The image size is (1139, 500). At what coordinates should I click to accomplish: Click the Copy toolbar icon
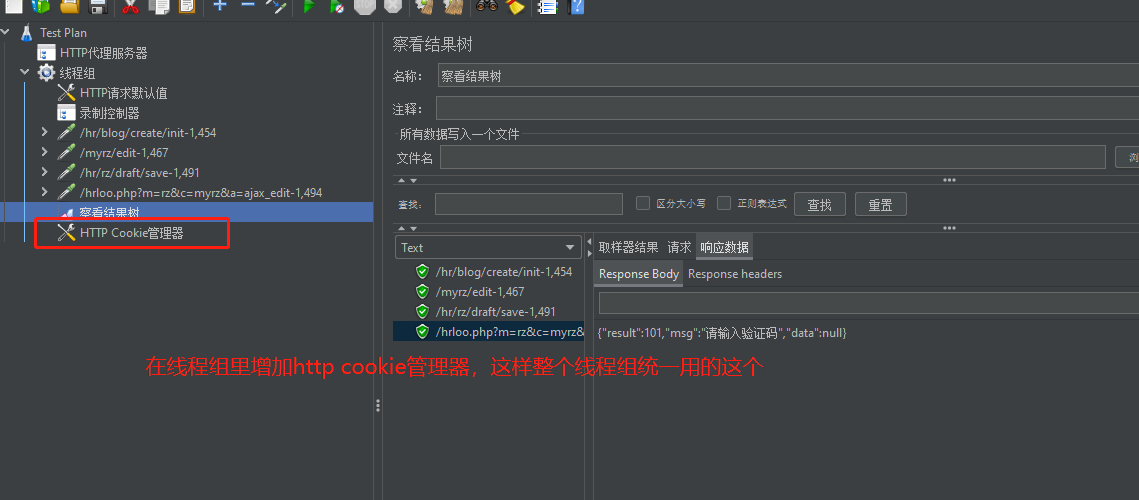click(158, 6)
